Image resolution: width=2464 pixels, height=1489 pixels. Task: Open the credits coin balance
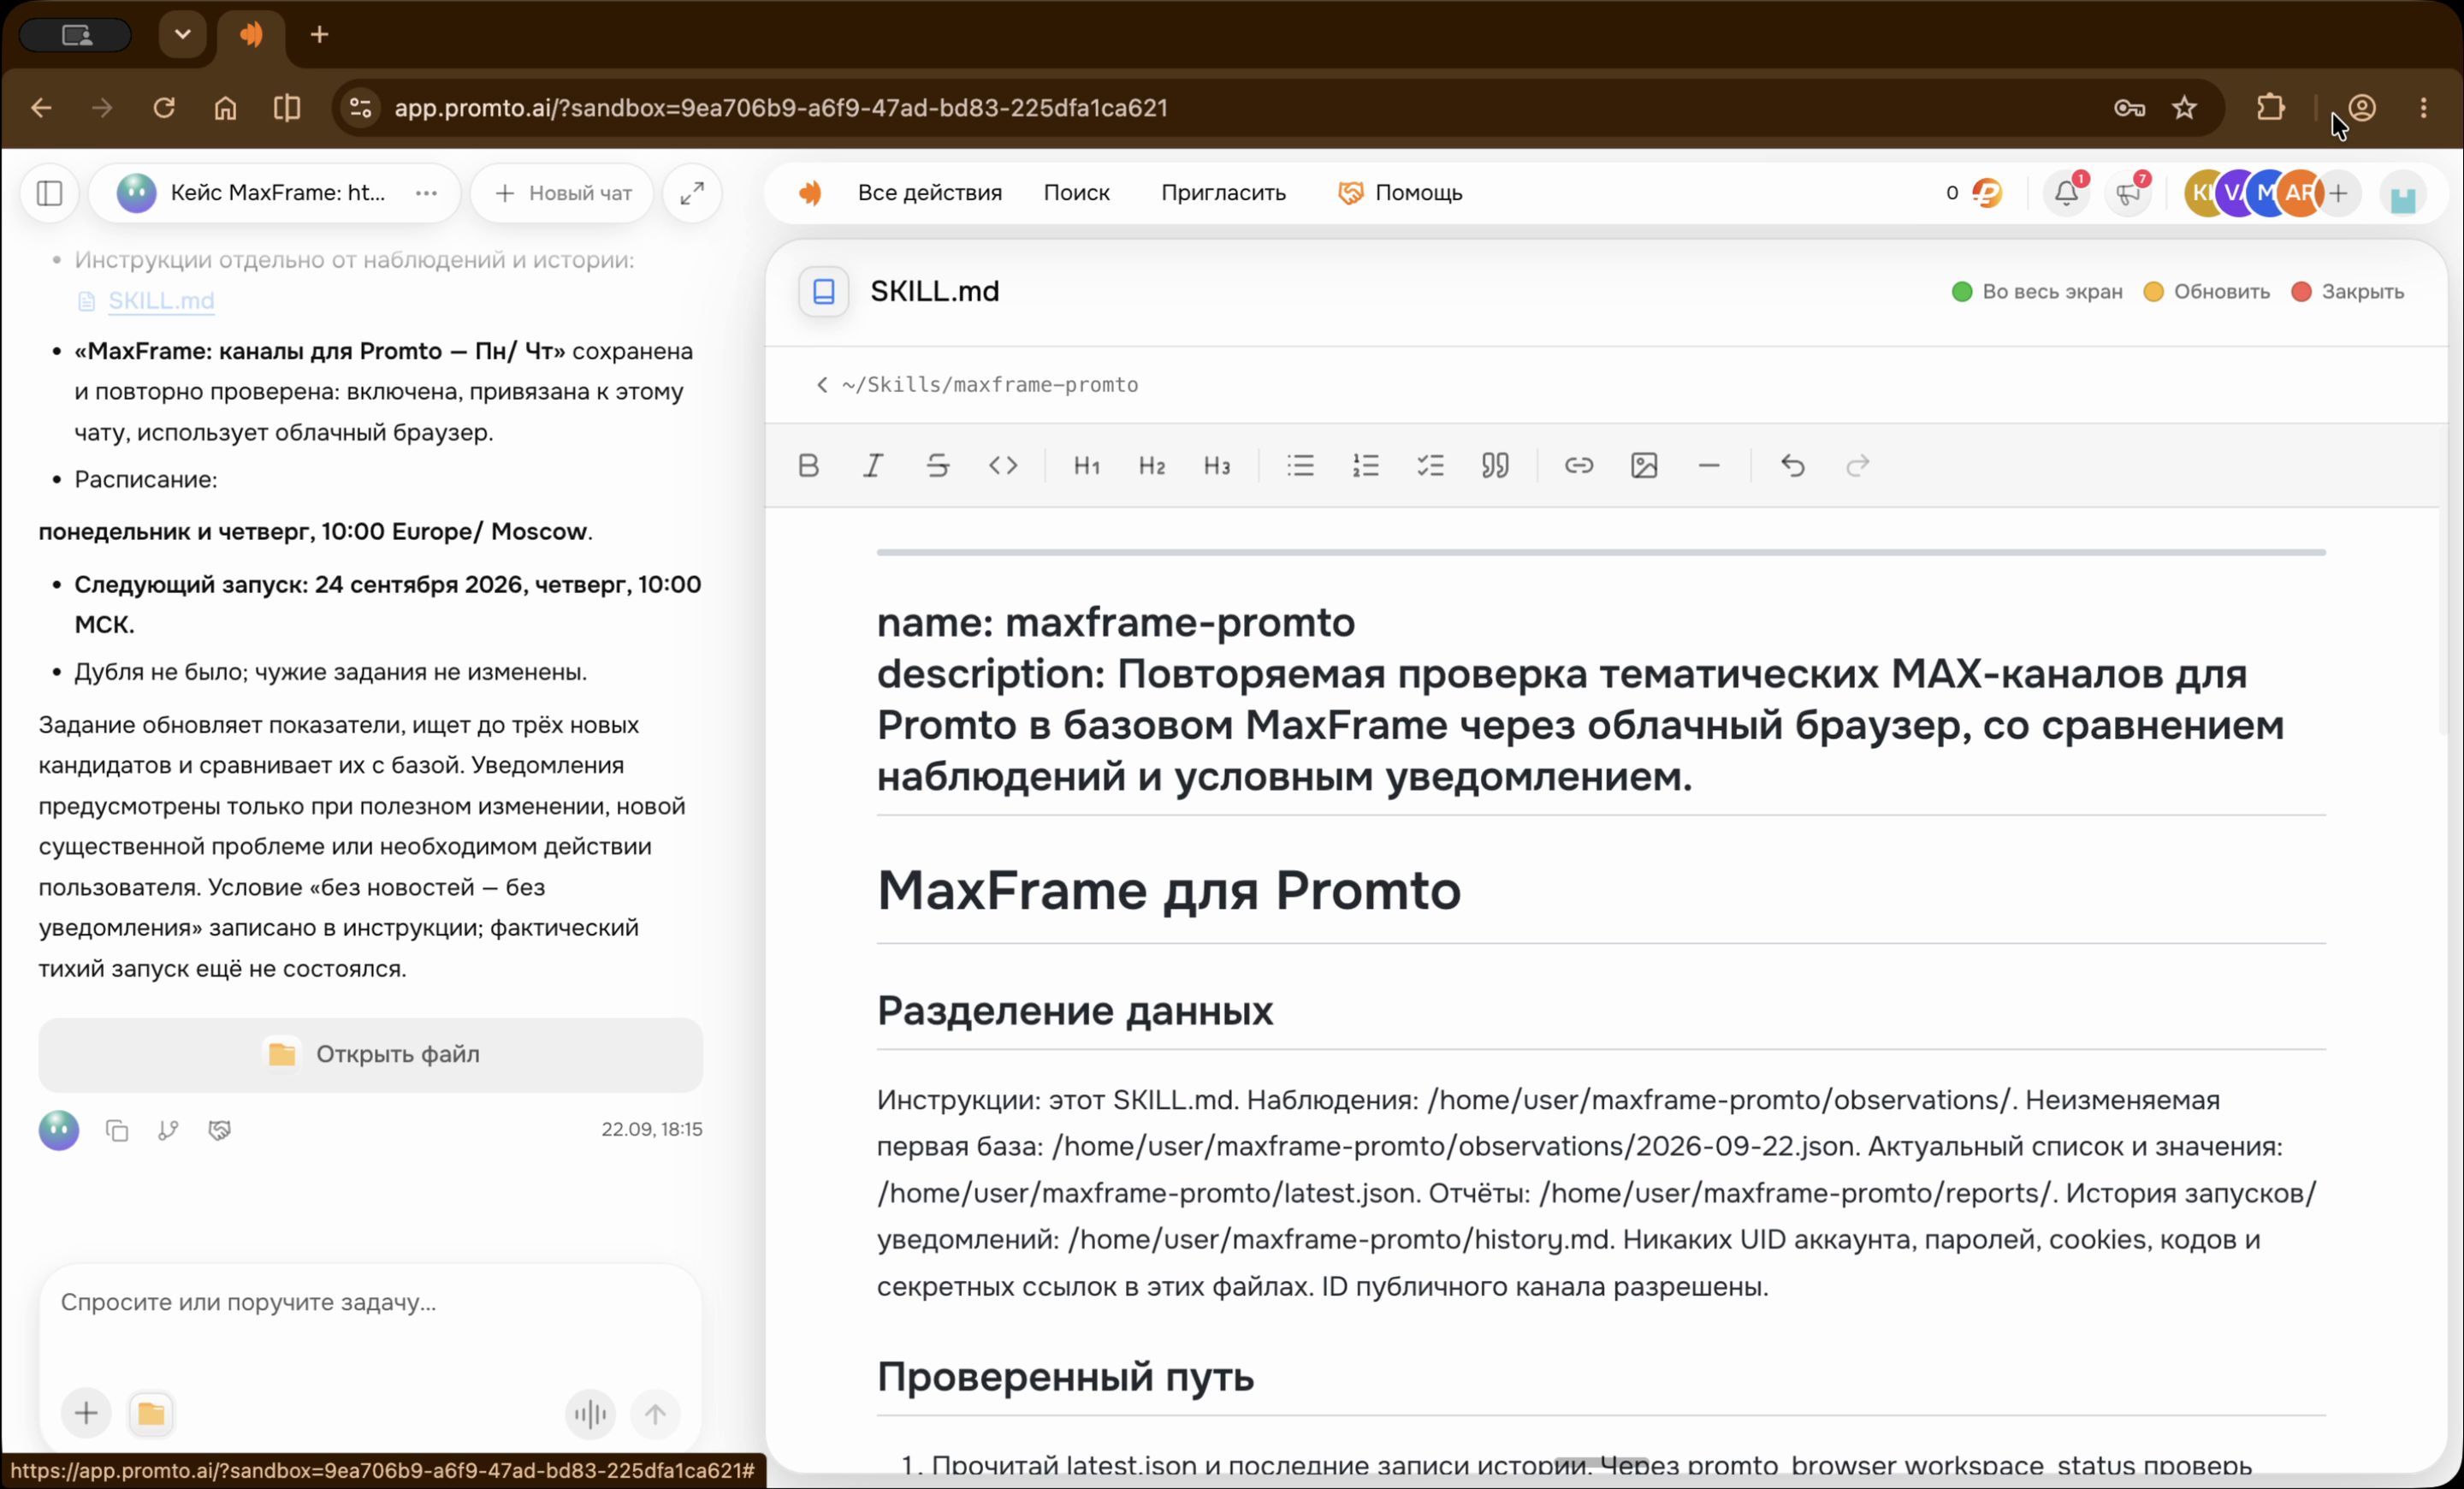tap(1974, 193)
